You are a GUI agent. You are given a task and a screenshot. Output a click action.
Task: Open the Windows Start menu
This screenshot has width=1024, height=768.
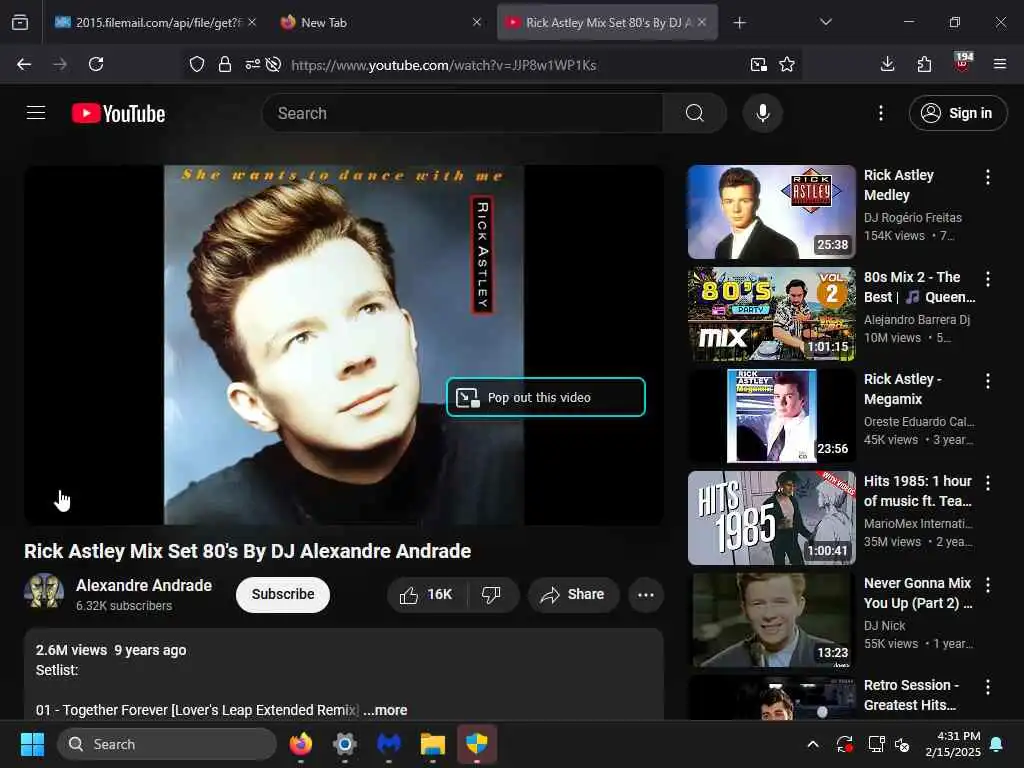(32, 744)
